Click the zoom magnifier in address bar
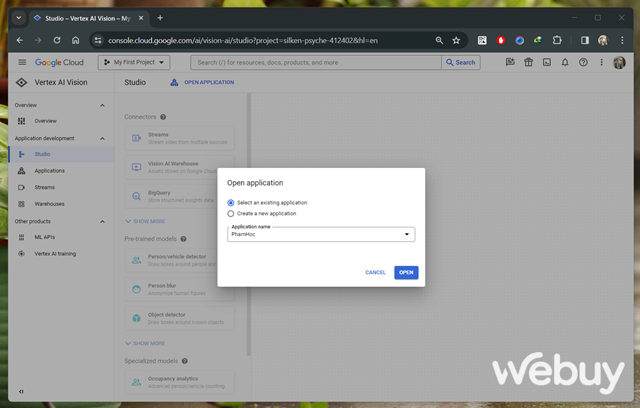640x408 pixels. pyautogui.click(x=439, y=40)
